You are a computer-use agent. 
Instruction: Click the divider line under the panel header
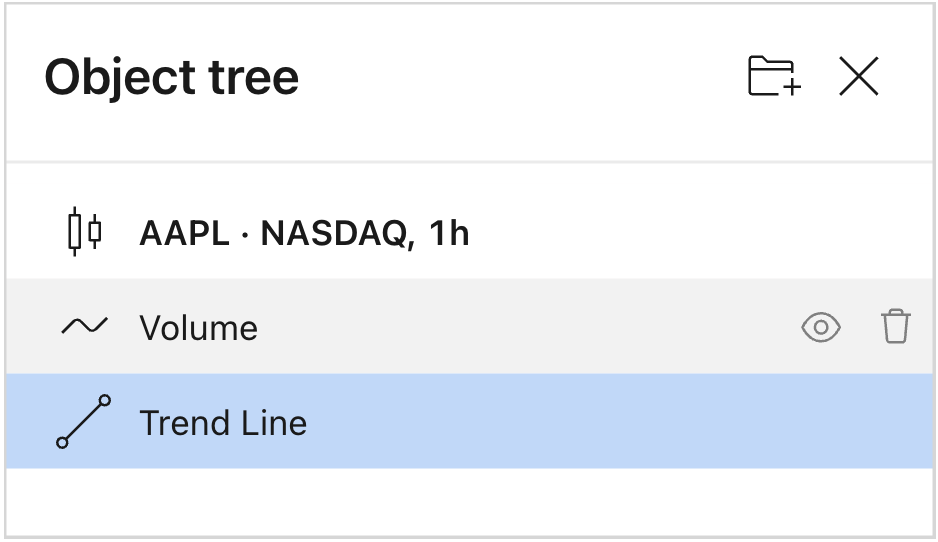tap(470, 161)
